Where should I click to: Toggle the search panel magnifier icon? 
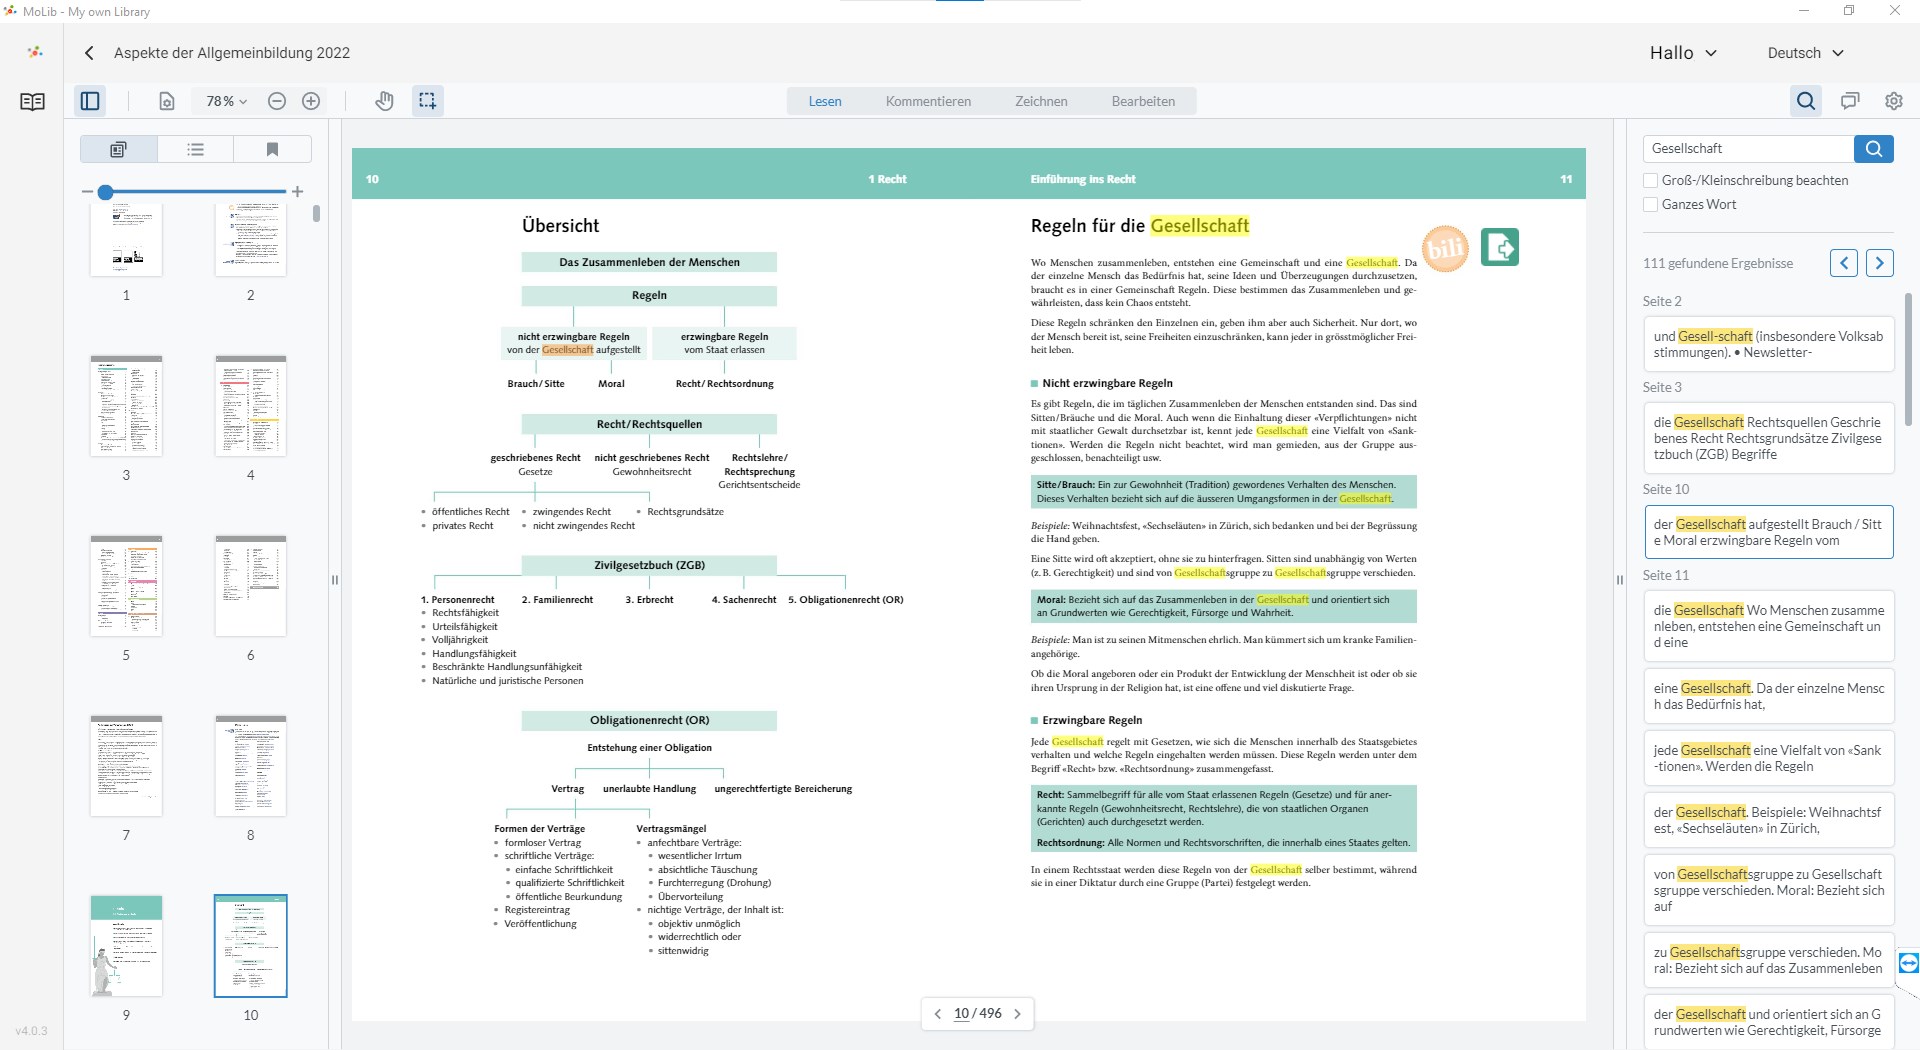[1806, 101]
